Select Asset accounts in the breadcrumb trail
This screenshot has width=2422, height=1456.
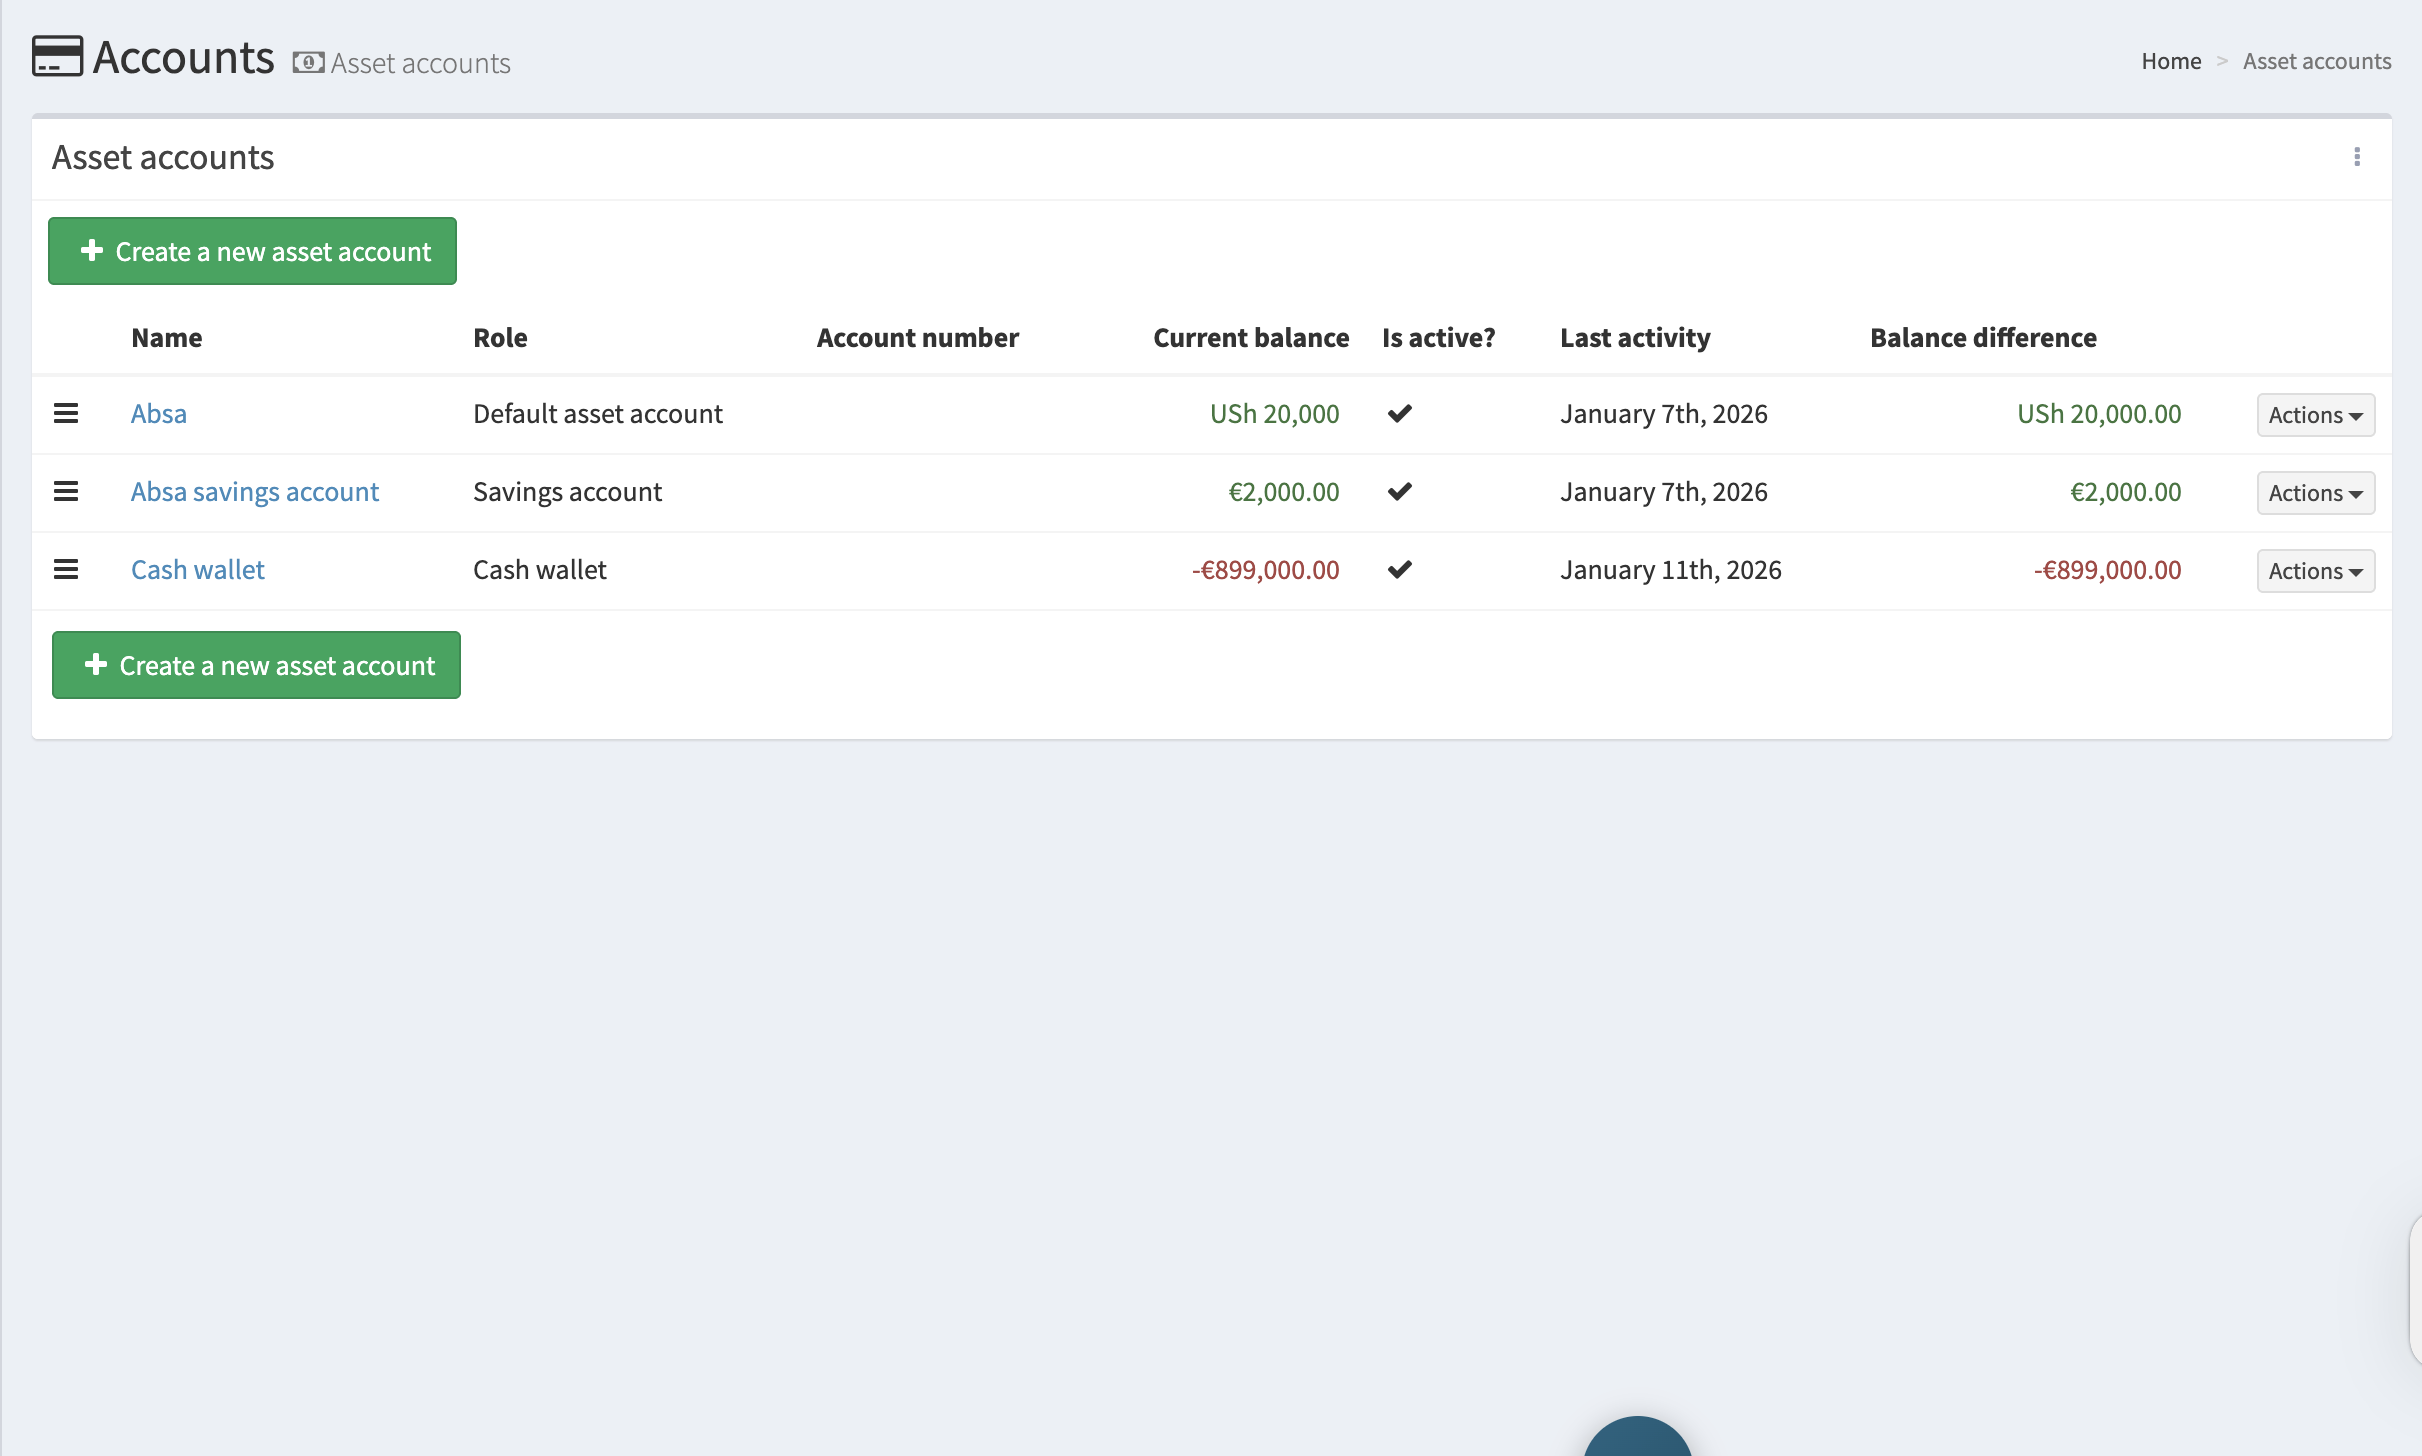point(2316,60)
